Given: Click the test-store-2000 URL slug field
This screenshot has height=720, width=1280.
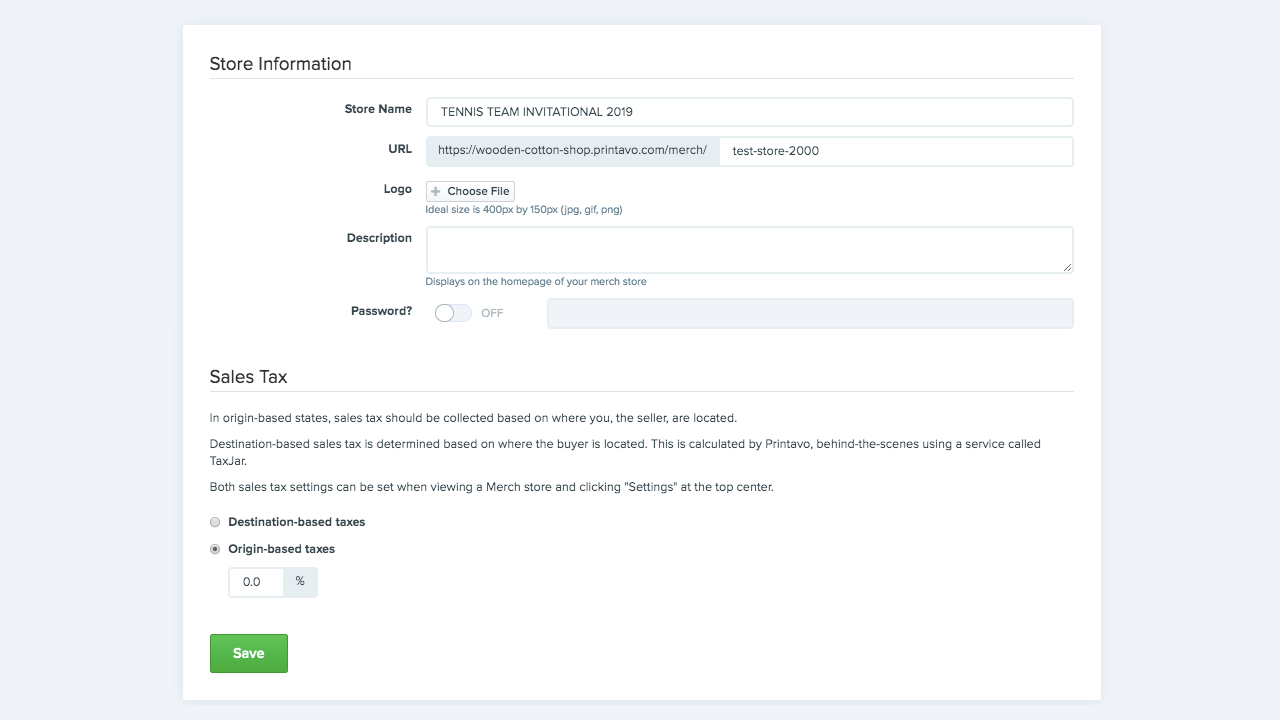Looking at the screenshot, I should click(895, 151).
